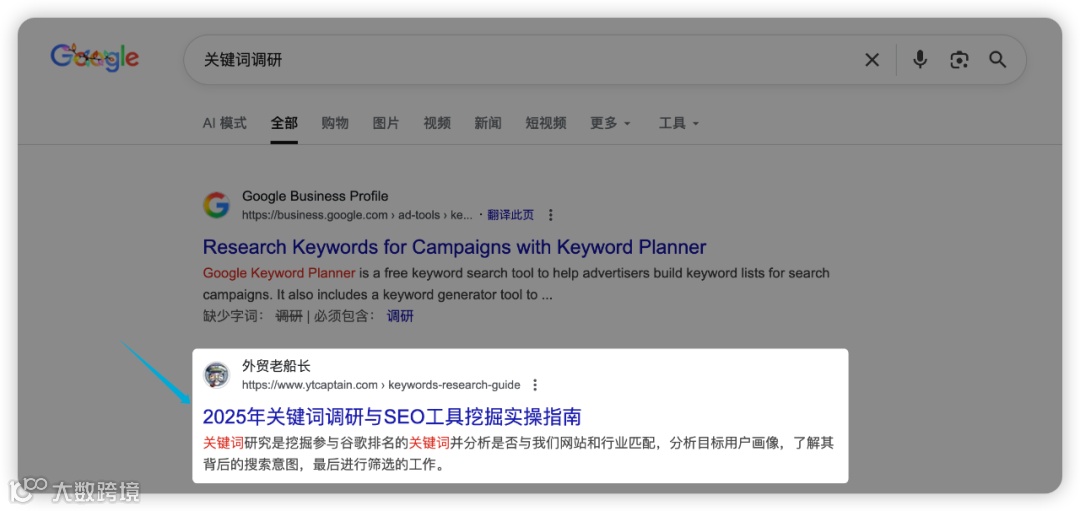Image resolution: width=1080 pixels, height=511 pixels.
Task: Go to the 短视频 tab
Action: point(546,123)
